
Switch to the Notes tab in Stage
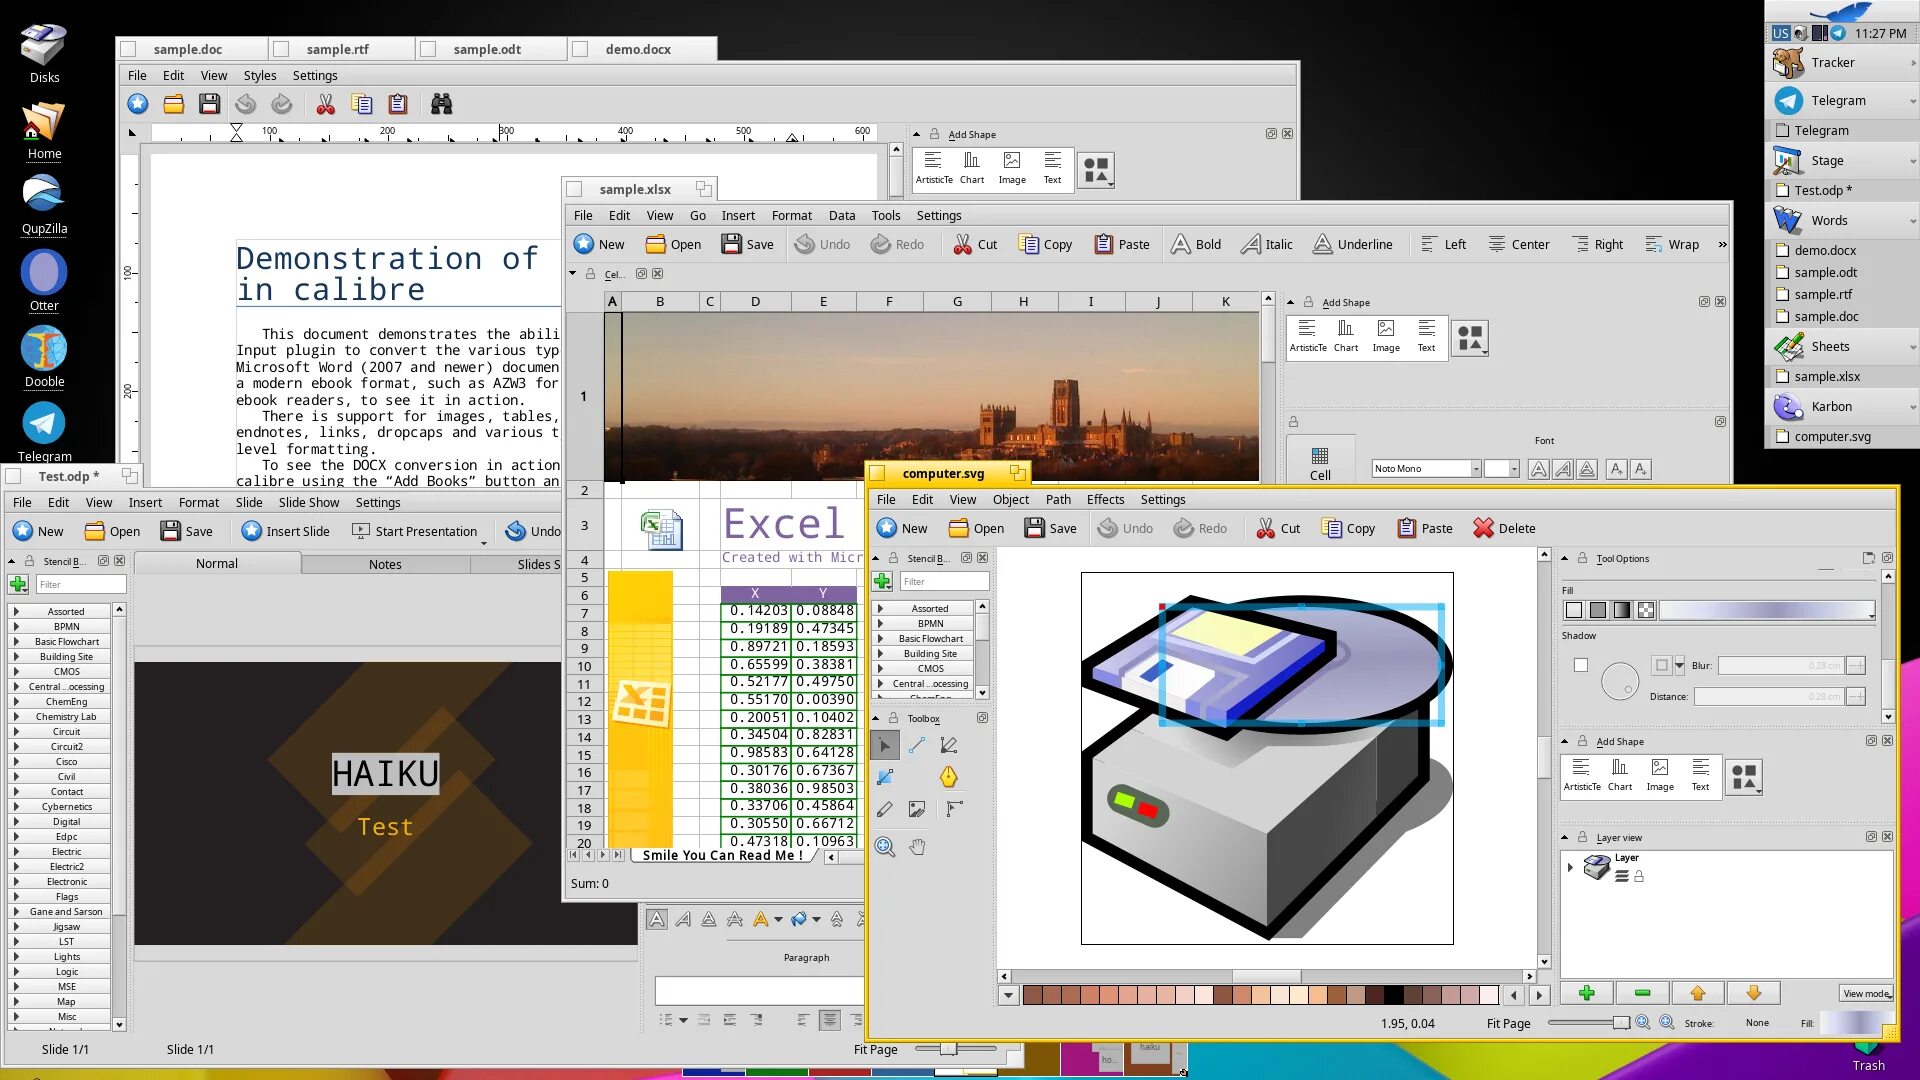pos(384,564)
